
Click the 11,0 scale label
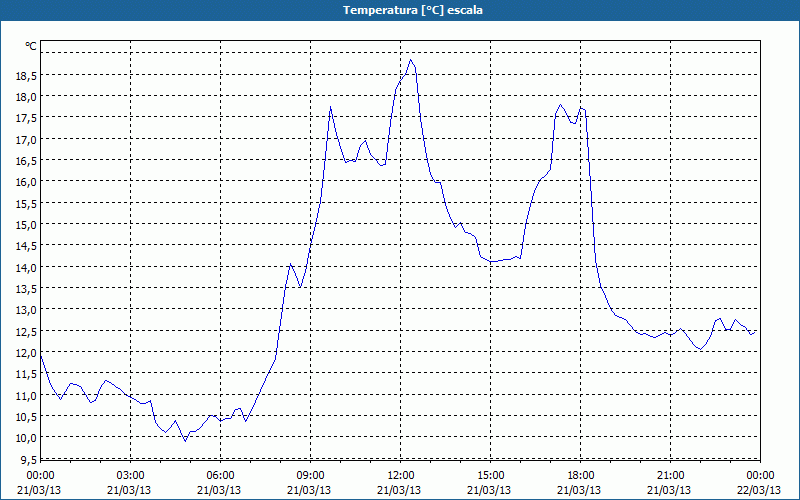26,395
